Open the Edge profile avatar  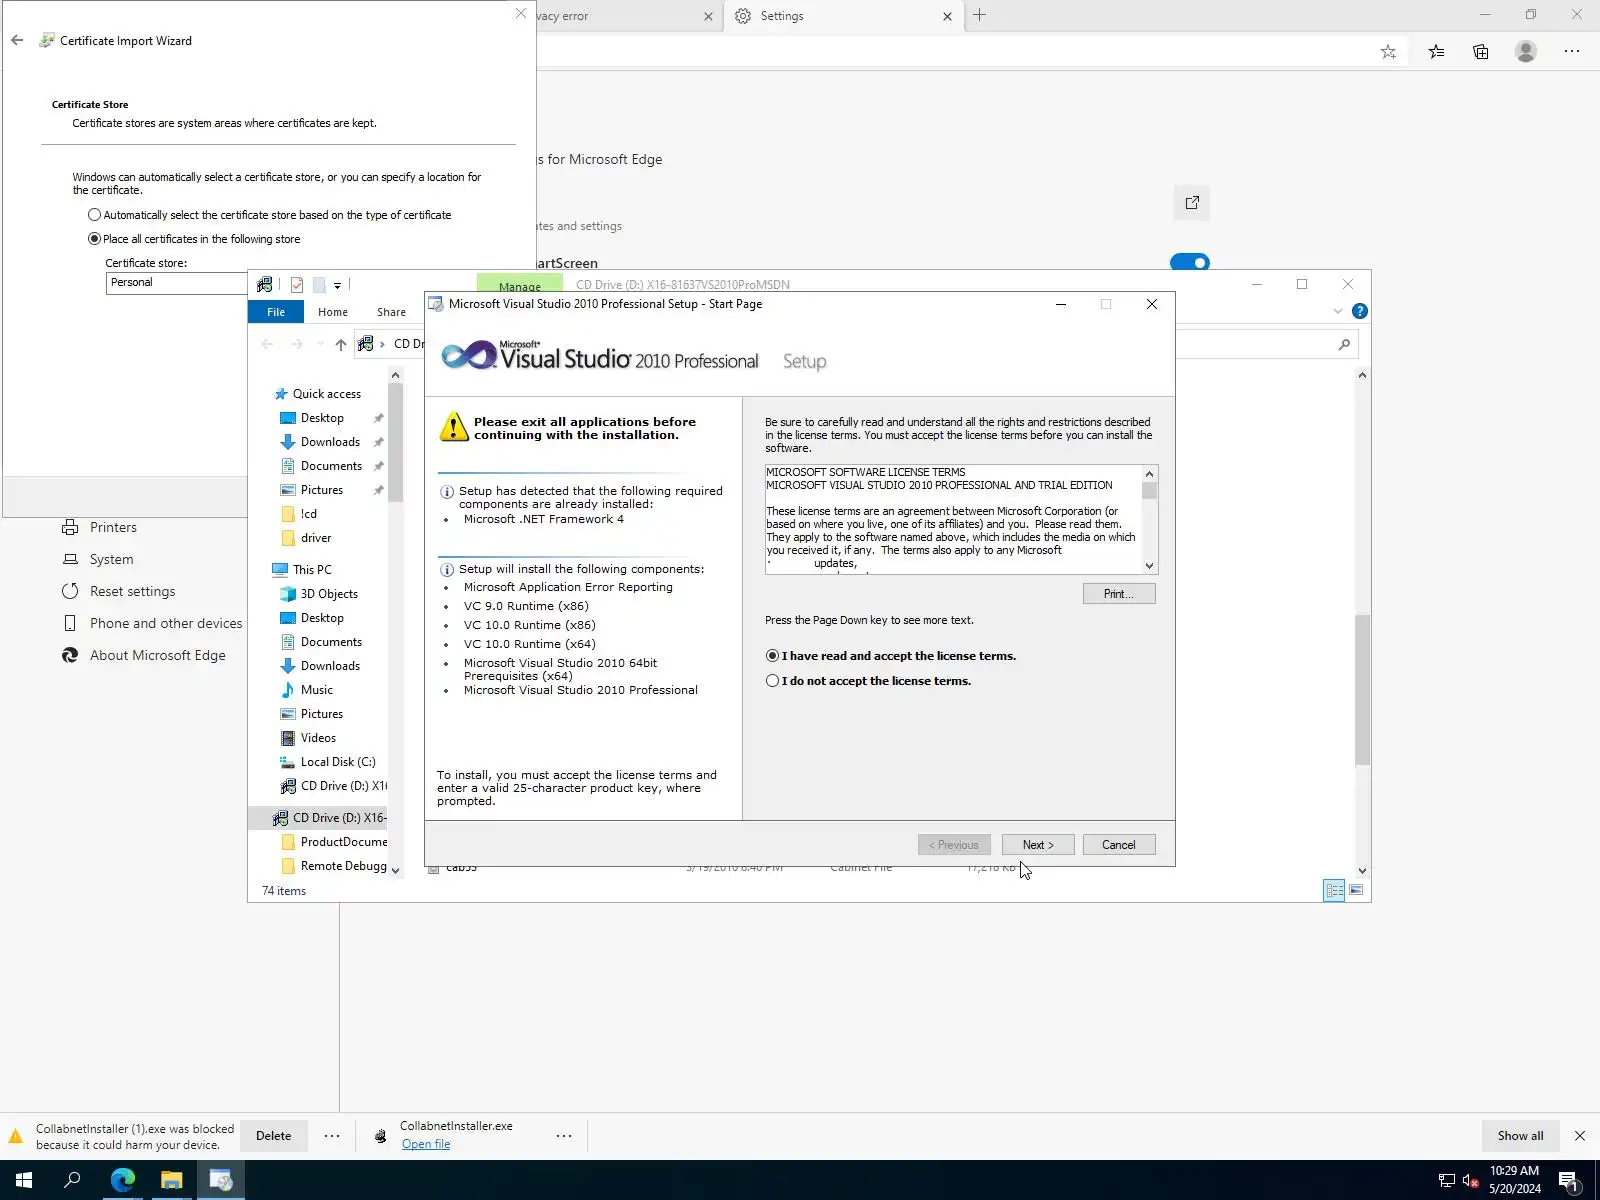click(x=1526, y=52)
